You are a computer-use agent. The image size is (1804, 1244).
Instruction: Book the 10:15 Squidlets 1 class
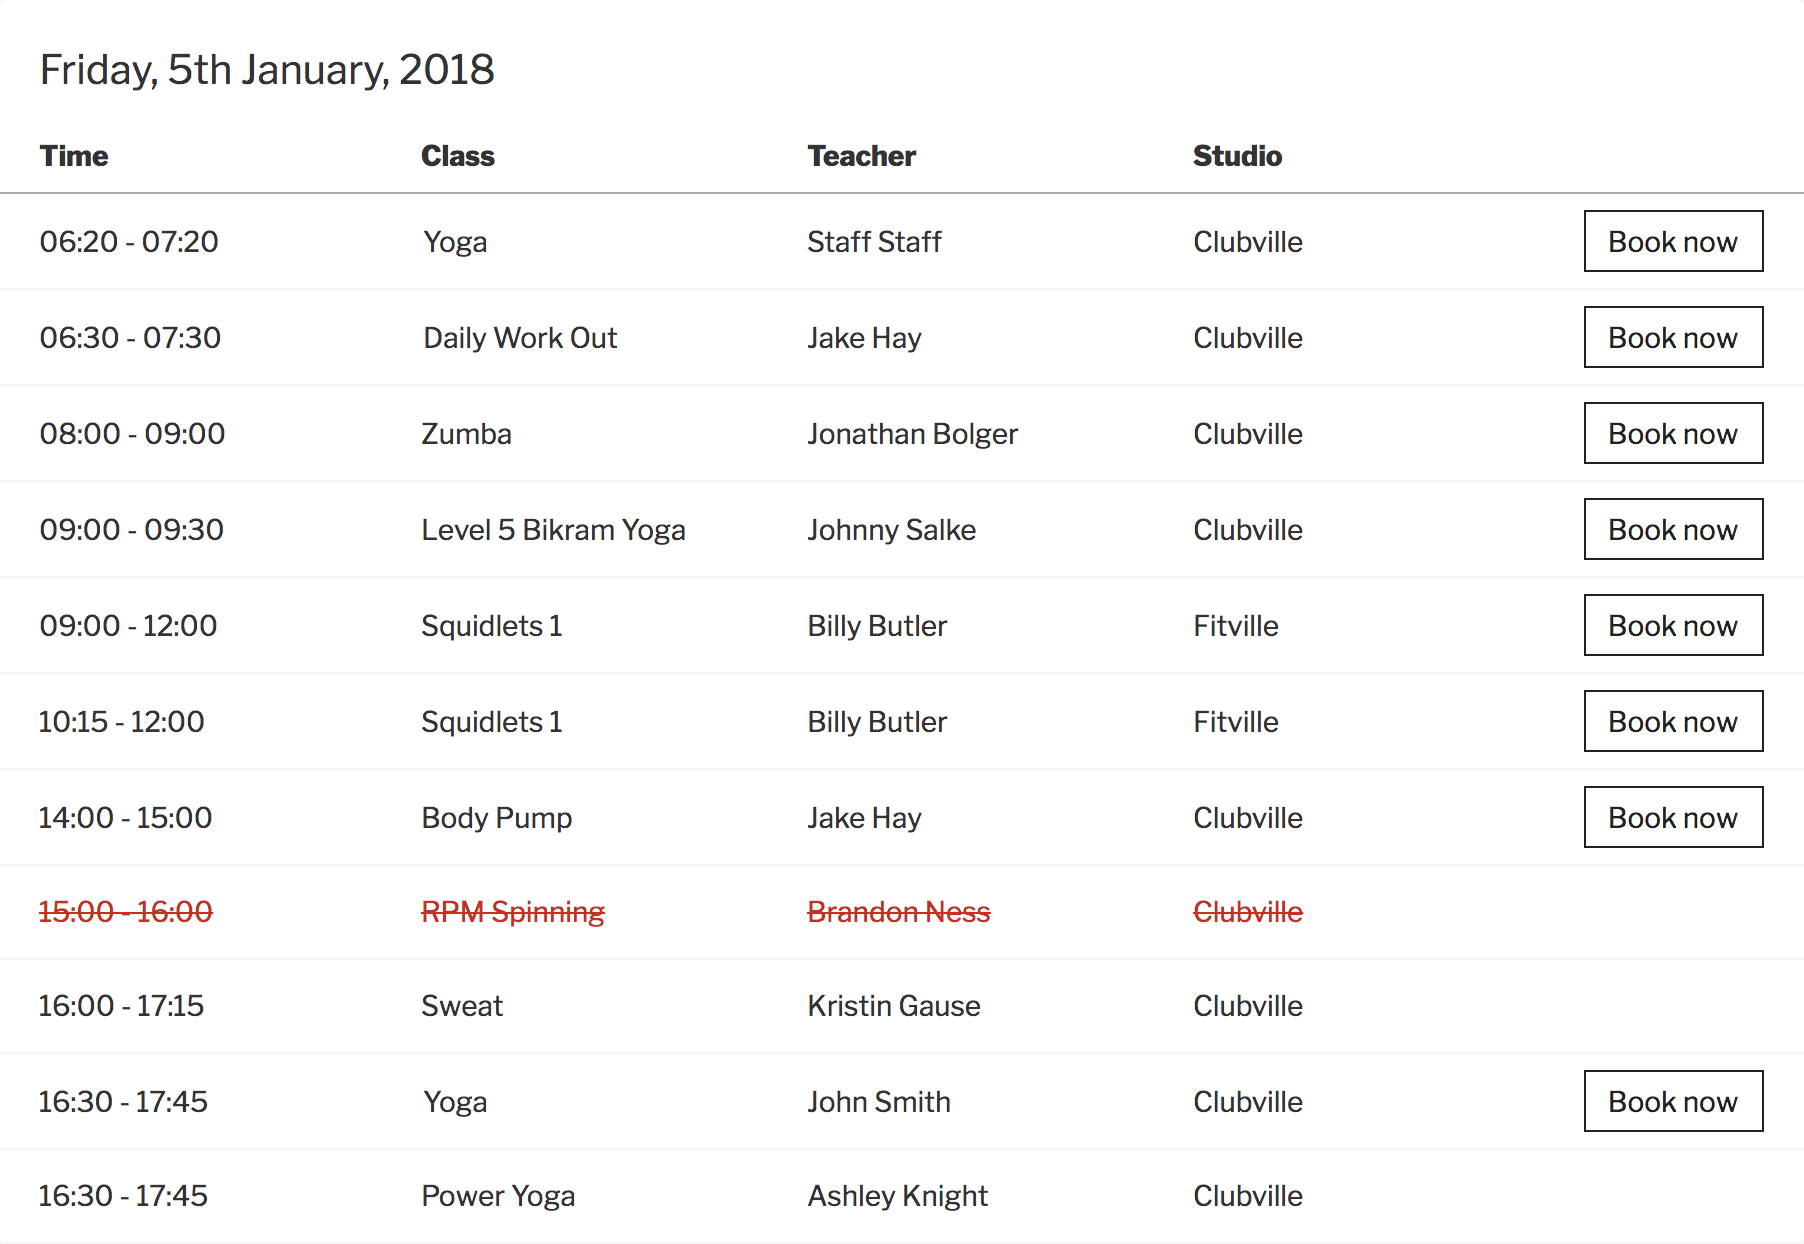pyautogui.click(x=1673, y=721)
